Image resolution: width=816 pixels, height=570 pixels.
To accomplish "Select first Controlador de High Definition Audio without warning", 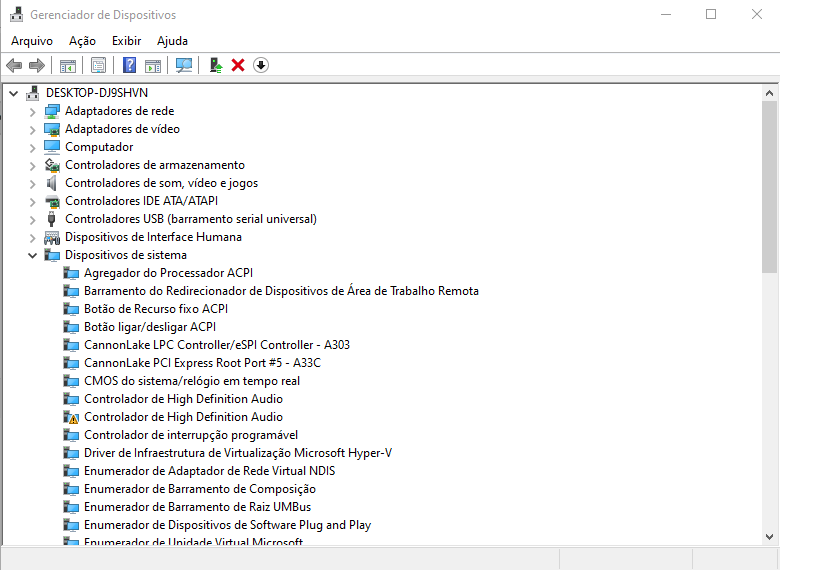I will click(x=183, y=399).
